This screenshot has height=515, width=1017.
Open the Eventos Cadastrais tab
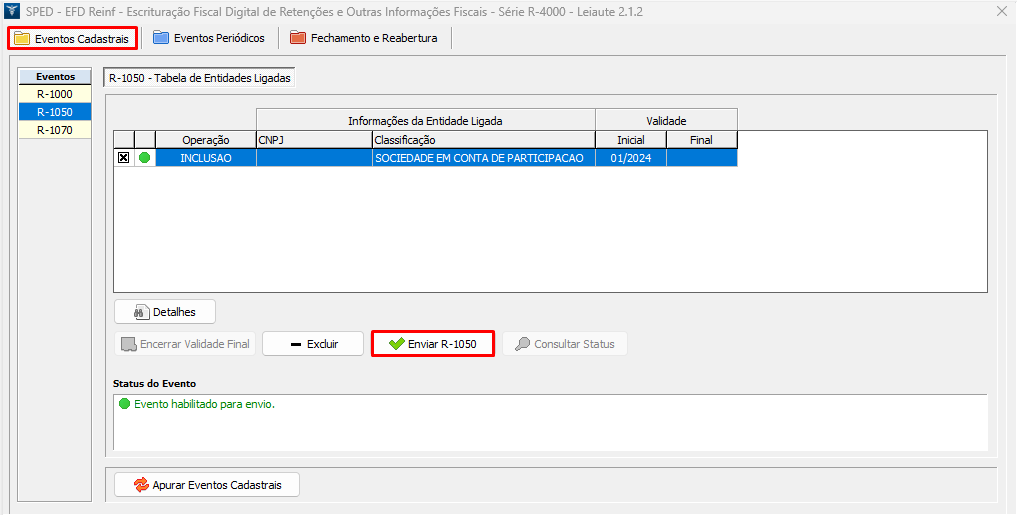pyautogui.click(x=72, y=38)
